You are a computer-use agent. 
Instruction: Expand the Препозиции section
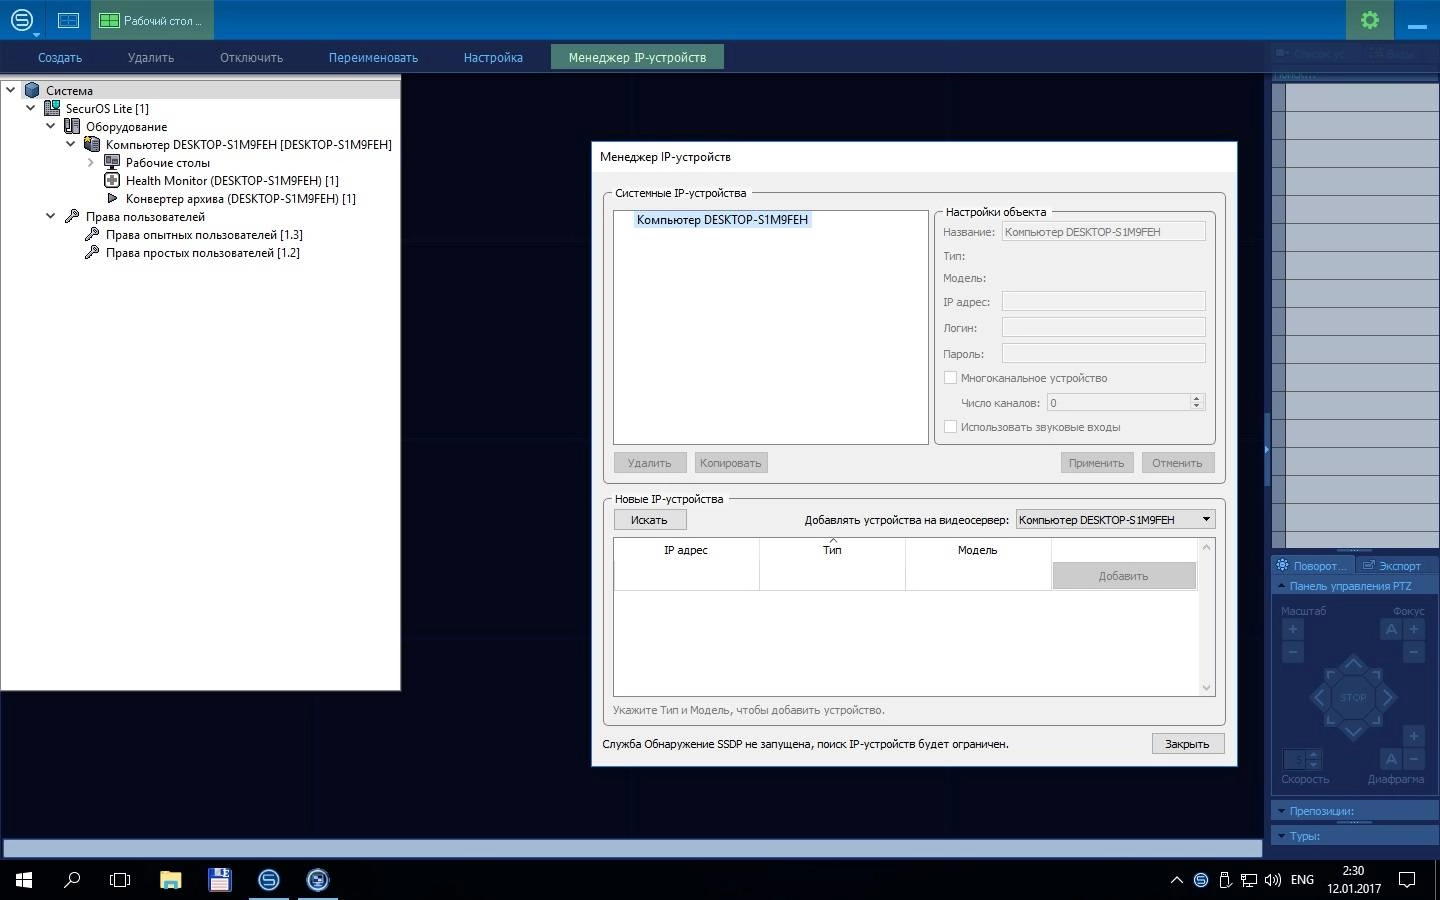pyautogui.click(x=1280, y=811)
